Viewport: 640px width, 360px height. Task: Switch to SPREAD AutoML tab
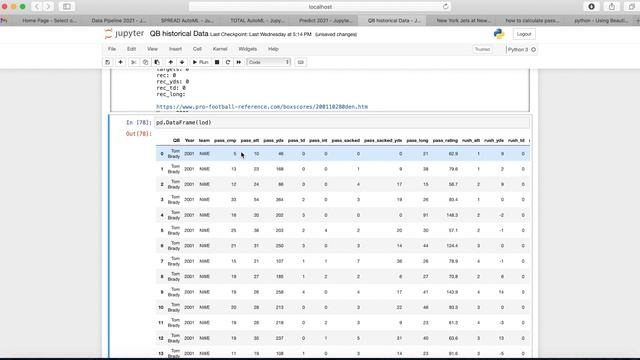[187, 20]
